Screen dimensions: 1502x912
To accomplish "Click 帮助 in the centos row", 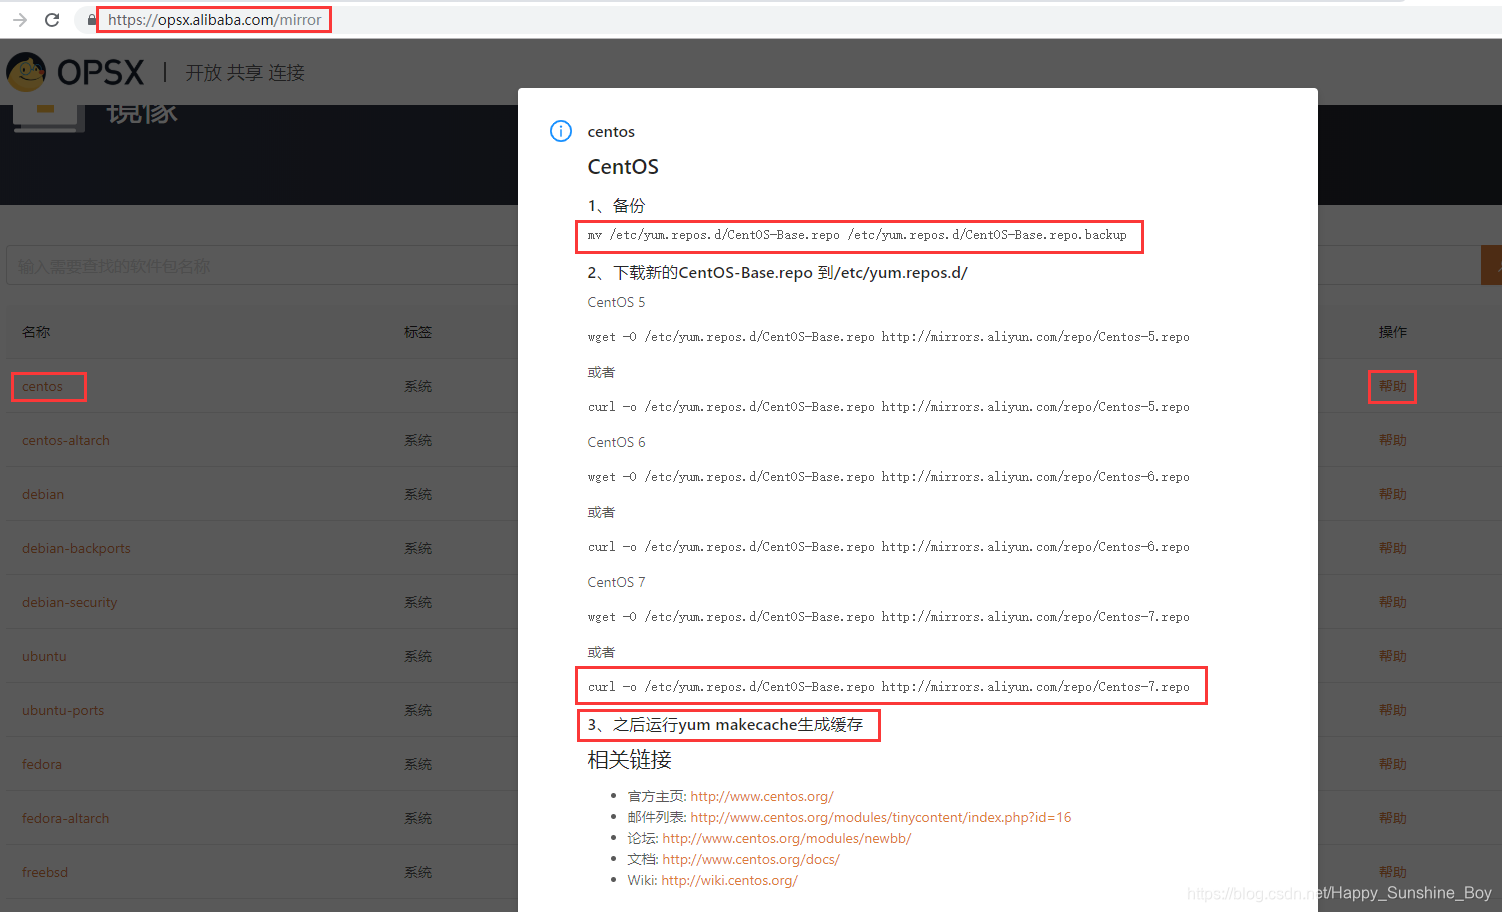I will 1393,386.
